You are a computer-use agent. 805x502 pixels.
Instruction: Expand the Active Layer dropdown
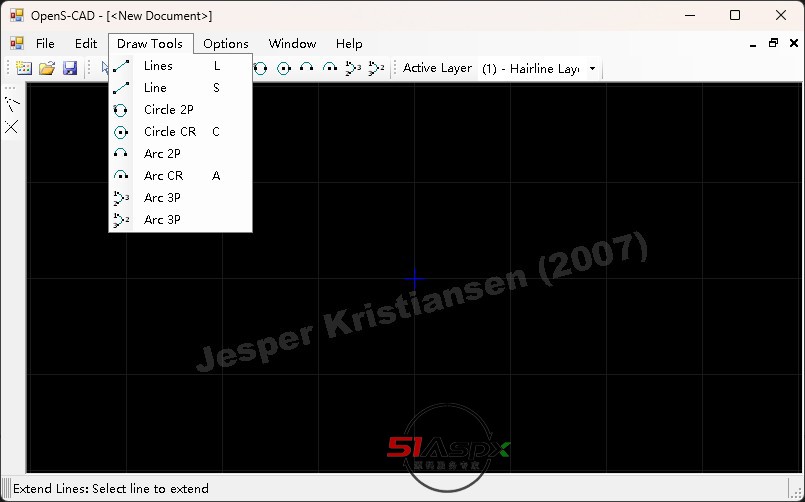592,68
